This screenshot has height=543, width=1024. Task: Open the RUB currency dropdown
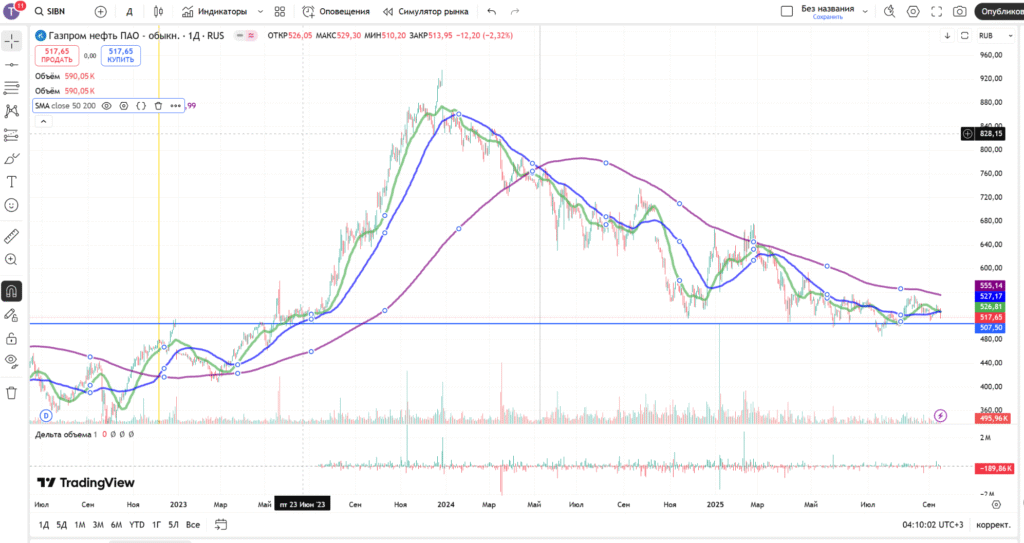[x=995, y=35]
